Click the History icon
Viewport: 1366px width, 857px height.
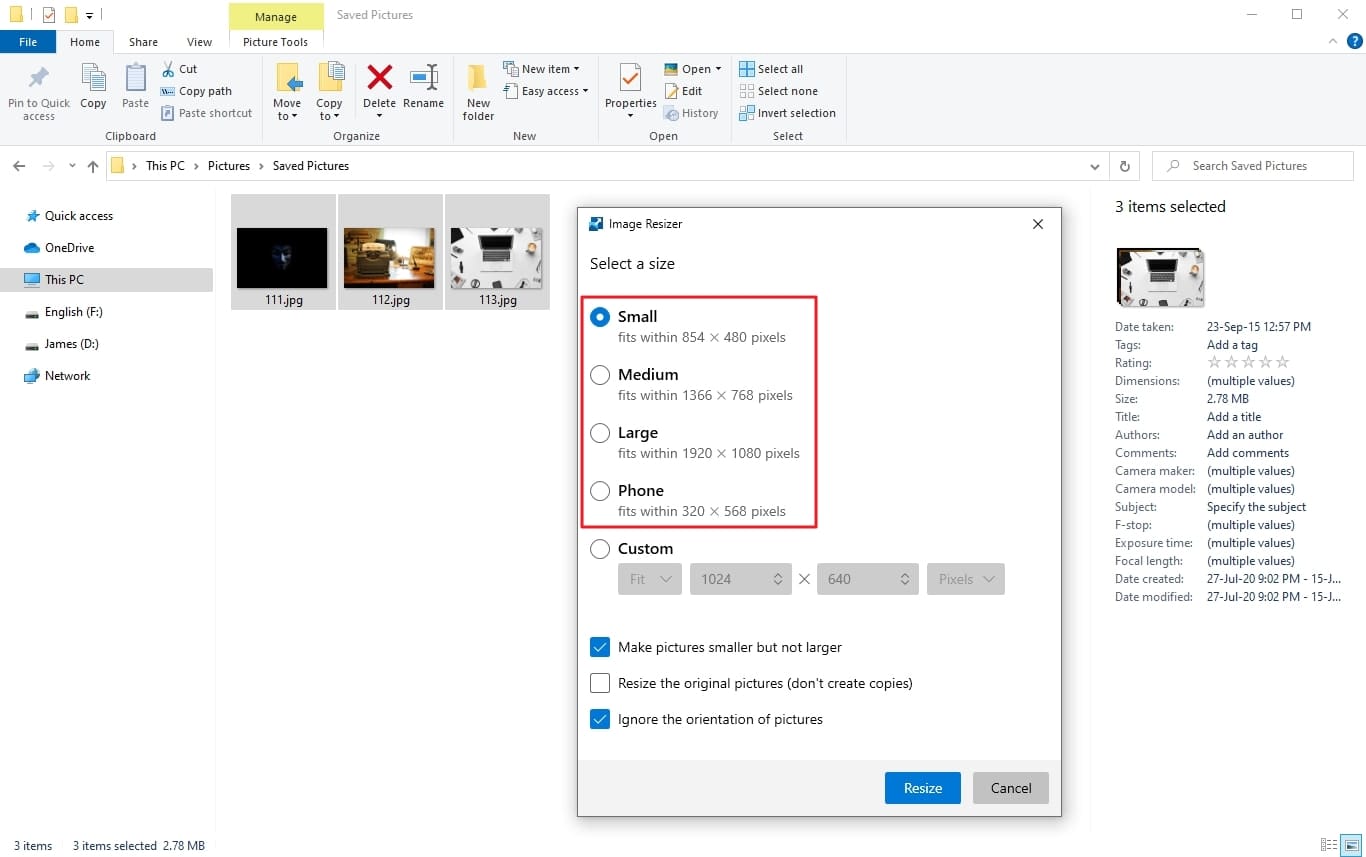coord(692,113)
